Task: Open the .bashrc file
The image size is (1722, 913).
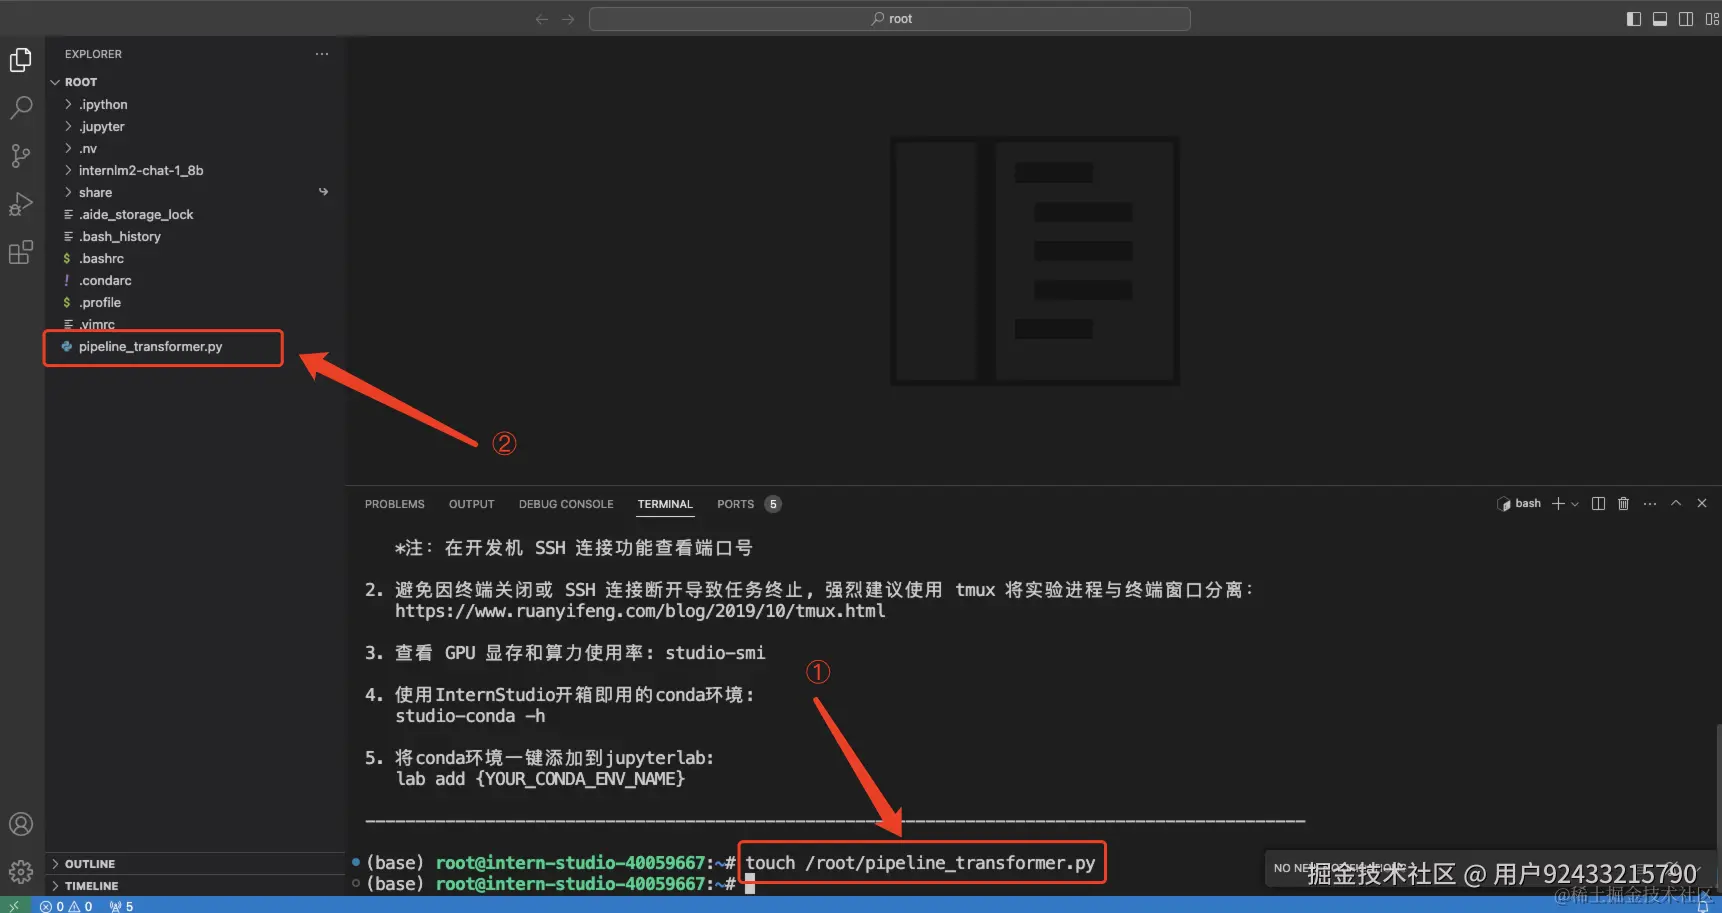Action: pos(196,258)
